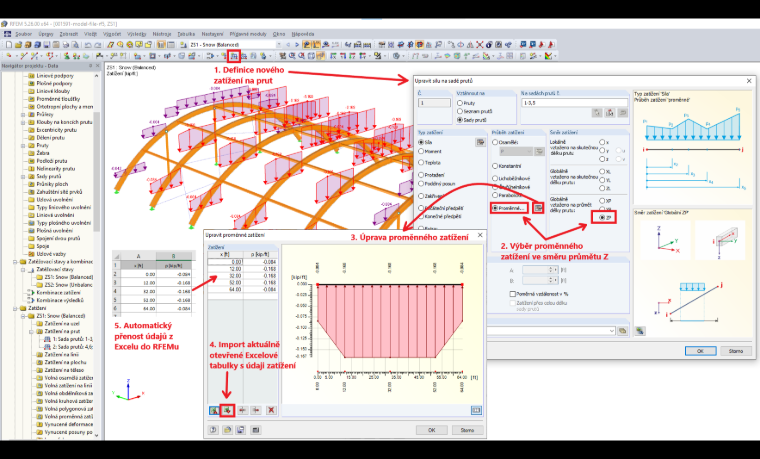The height and width of the screenshot is (459, 760).
Task: Open the comment dropdown in the member load dialog
Action: (x=612, y=331)
